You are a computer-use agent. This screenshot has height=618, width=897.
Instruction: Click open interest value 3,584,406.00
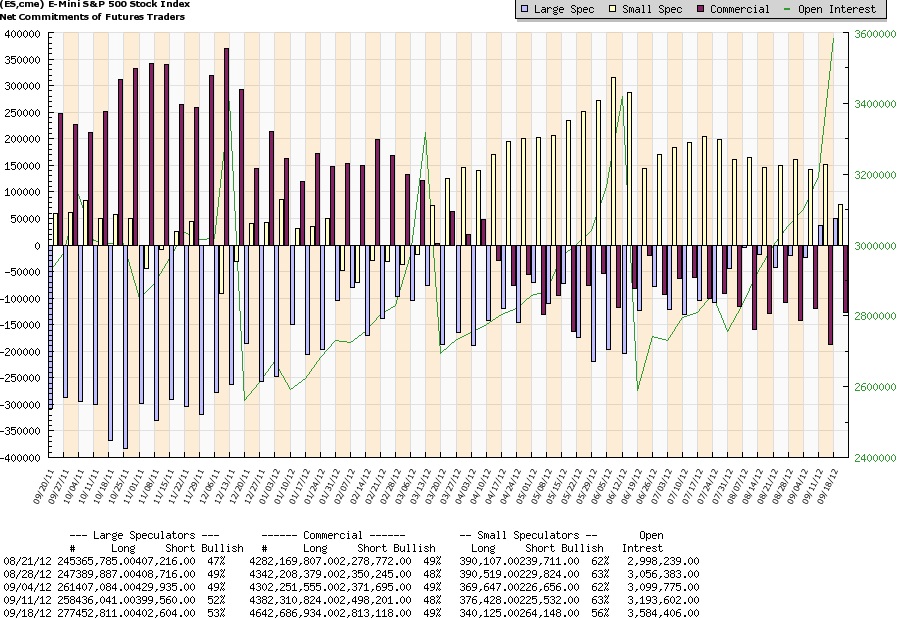pyautogui.click(x=663, y=613)
